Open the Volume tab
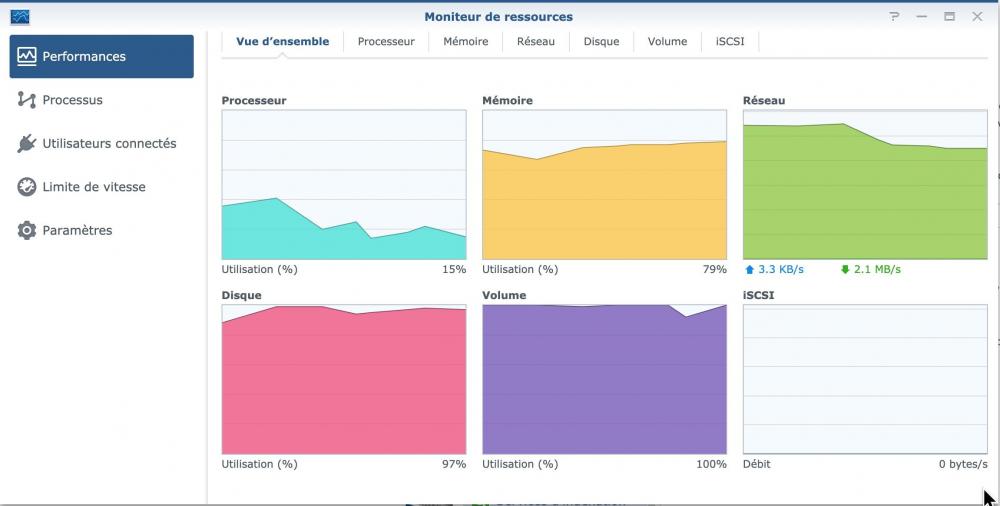The width and height of the screenshot is (1000, 506). pos(667,42)
